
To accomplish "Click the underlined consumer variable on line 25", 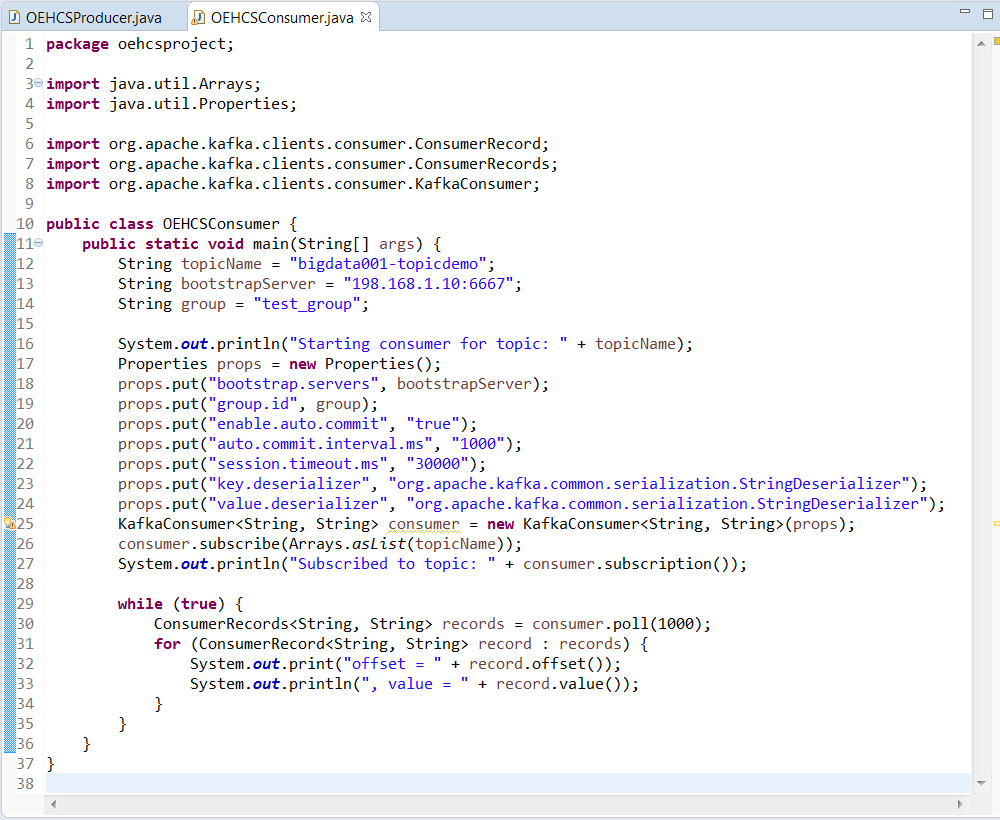I will click(423, 524).
